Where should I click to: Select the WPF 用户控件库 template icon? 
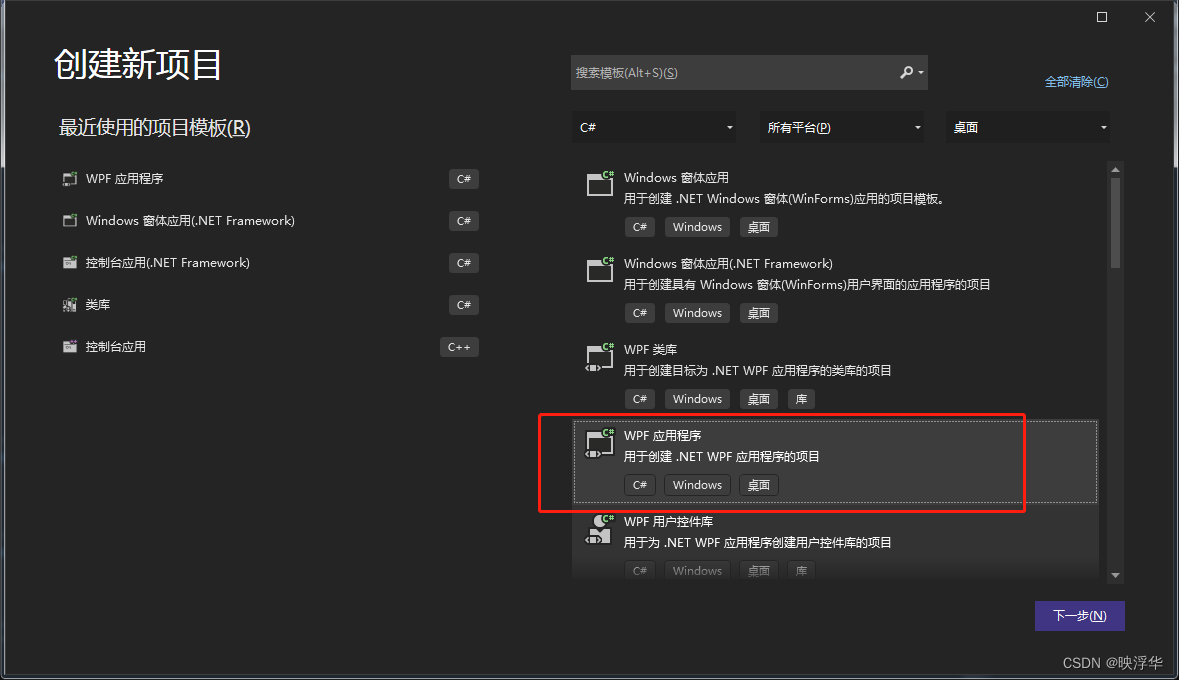pyautogui.click(x=599, y=528)
